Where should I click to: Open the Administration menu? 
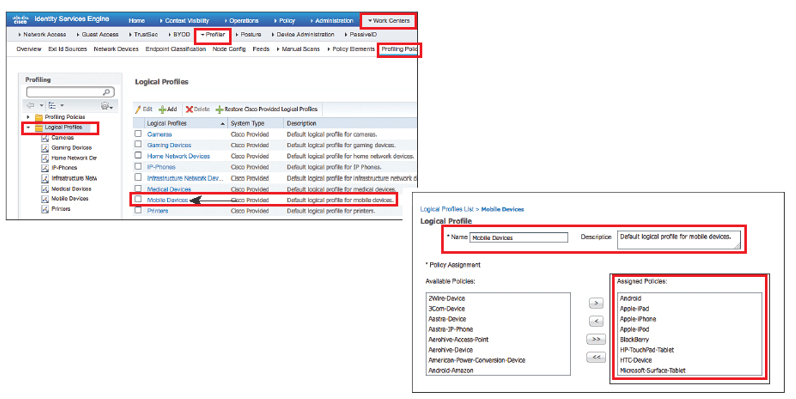tap(331, 21)
